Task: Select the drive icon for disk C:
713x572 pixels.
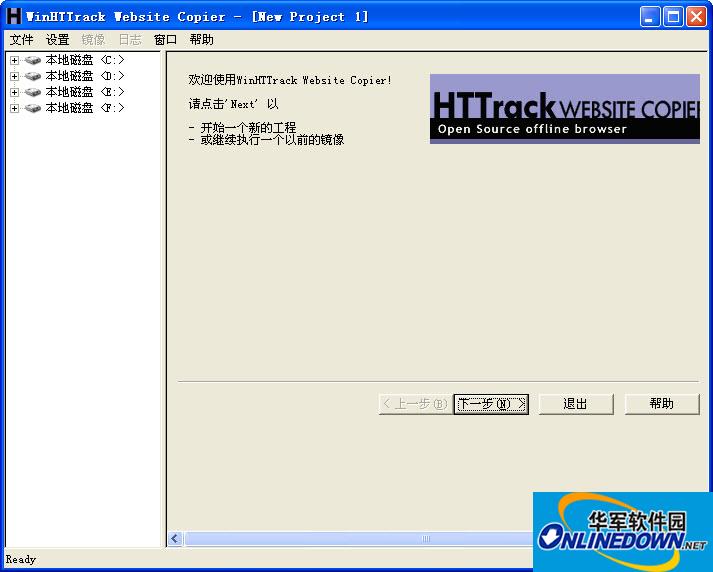Action: pos(33,60)
